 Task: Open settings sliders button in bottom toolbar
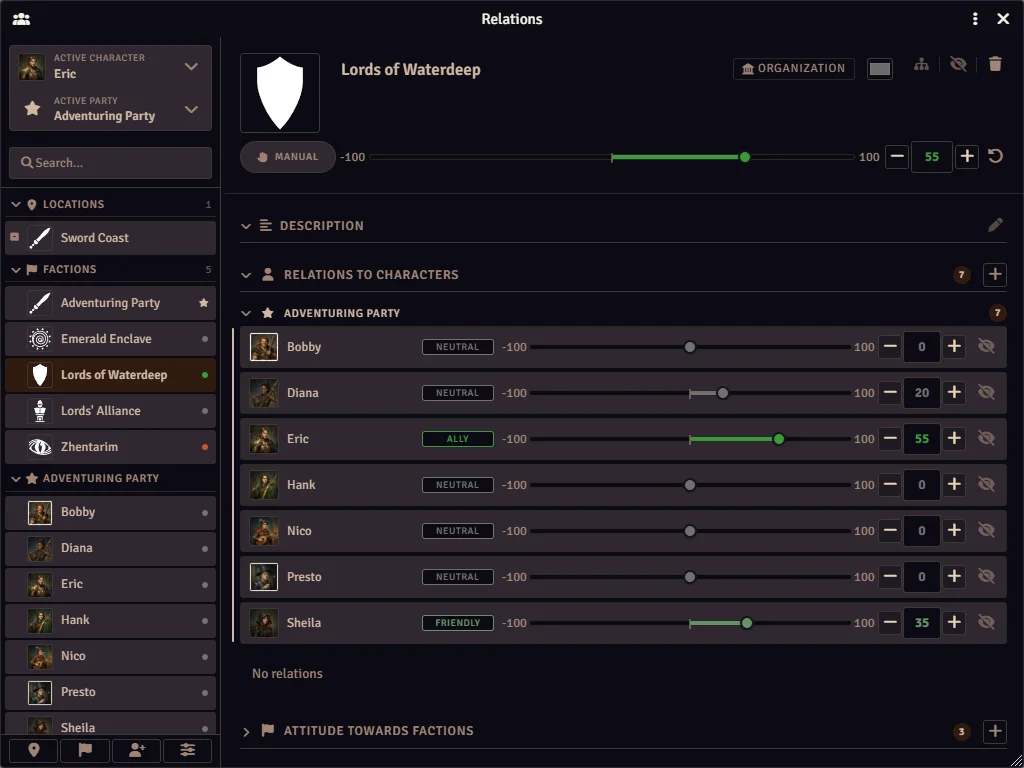[x=187, y=750]
